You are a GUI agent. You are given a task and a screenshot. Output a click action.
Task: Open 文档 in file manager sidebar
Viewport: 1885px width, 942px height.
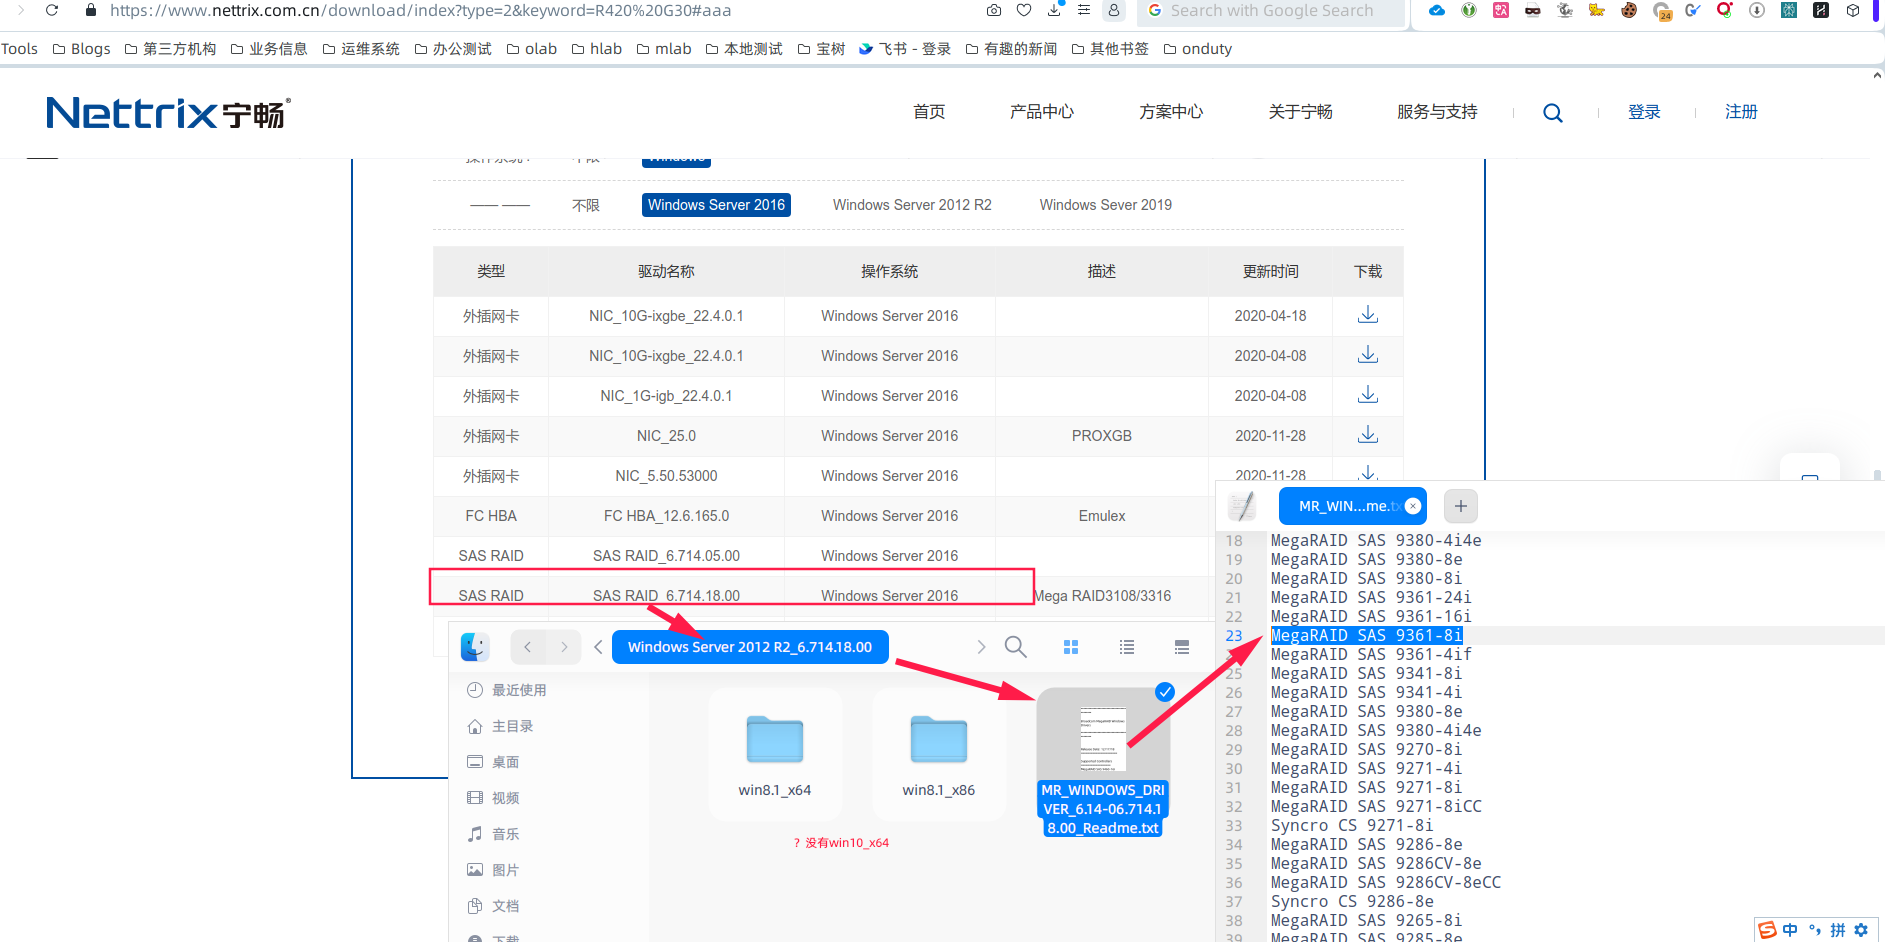click(x=493, y=906)
